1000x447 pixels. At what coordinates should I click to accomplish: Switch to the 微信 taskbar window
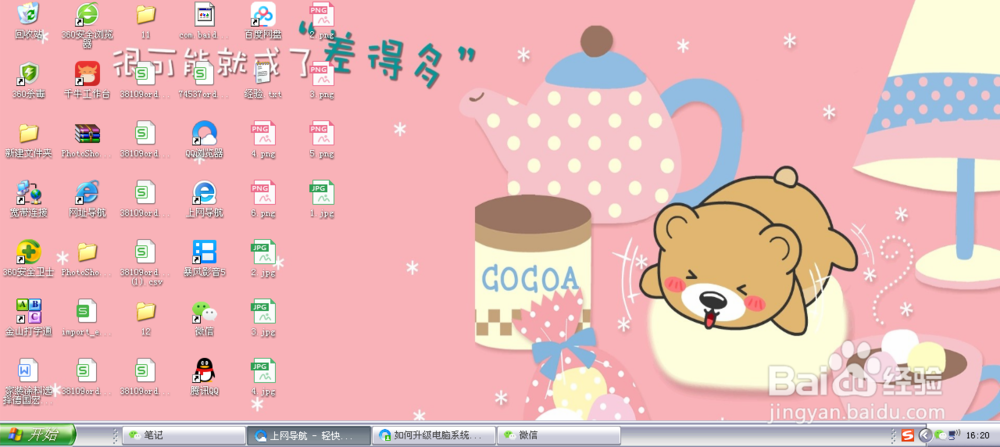559,436
